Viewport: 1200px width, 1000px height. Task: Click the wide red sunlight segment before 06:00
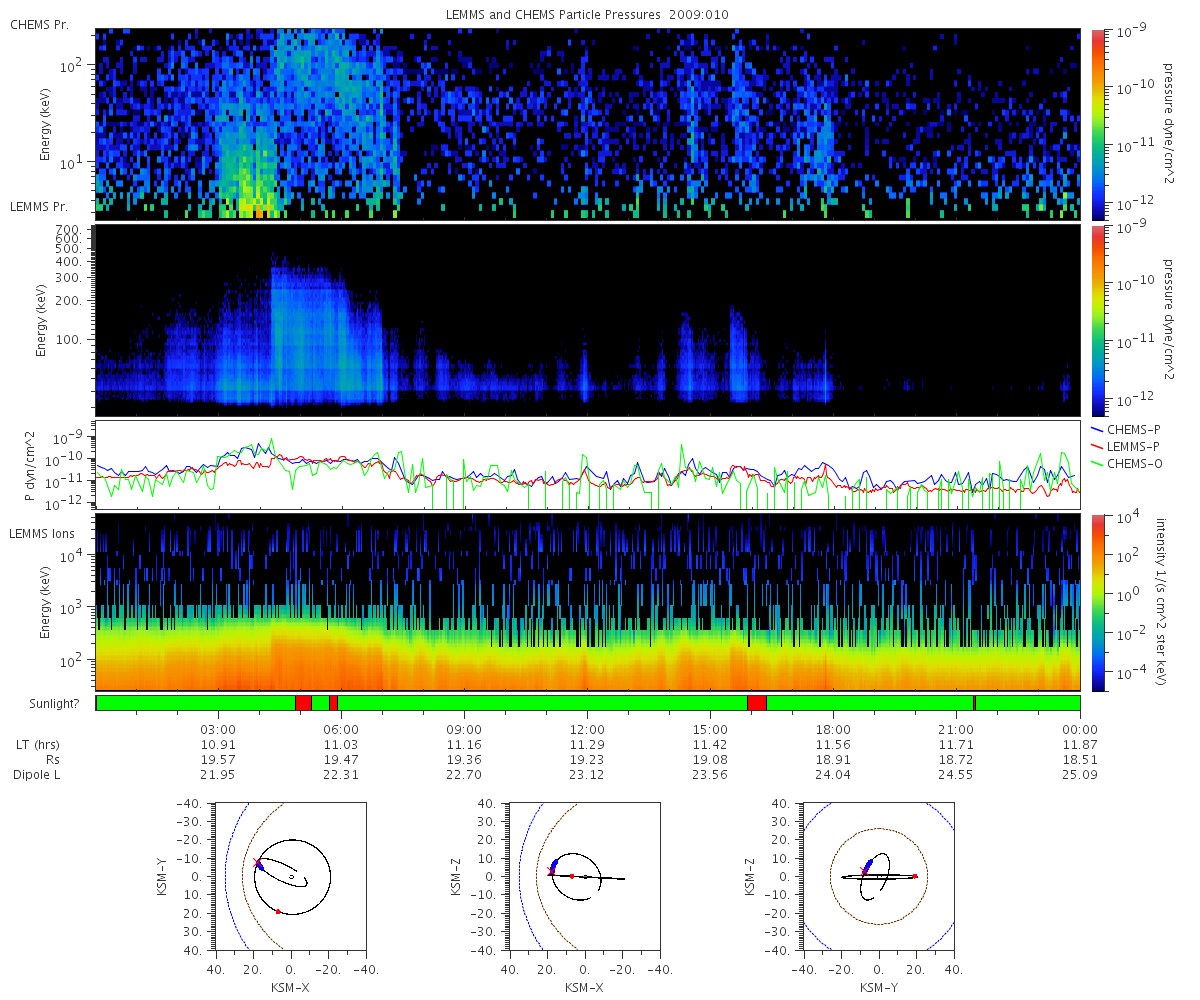tap(303, 703)
